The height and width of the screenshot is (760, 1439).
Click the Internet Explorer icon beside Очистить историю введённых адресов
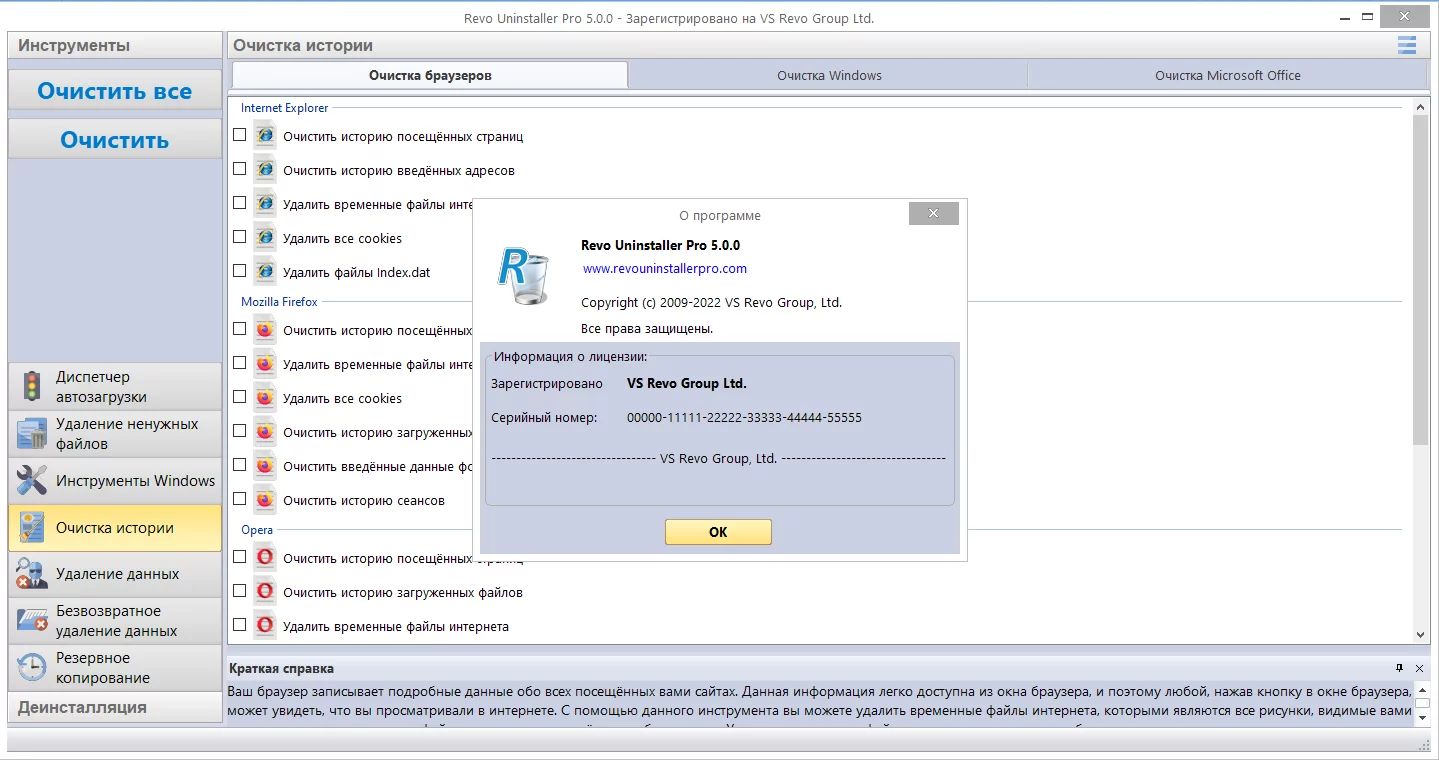point(264,169)
